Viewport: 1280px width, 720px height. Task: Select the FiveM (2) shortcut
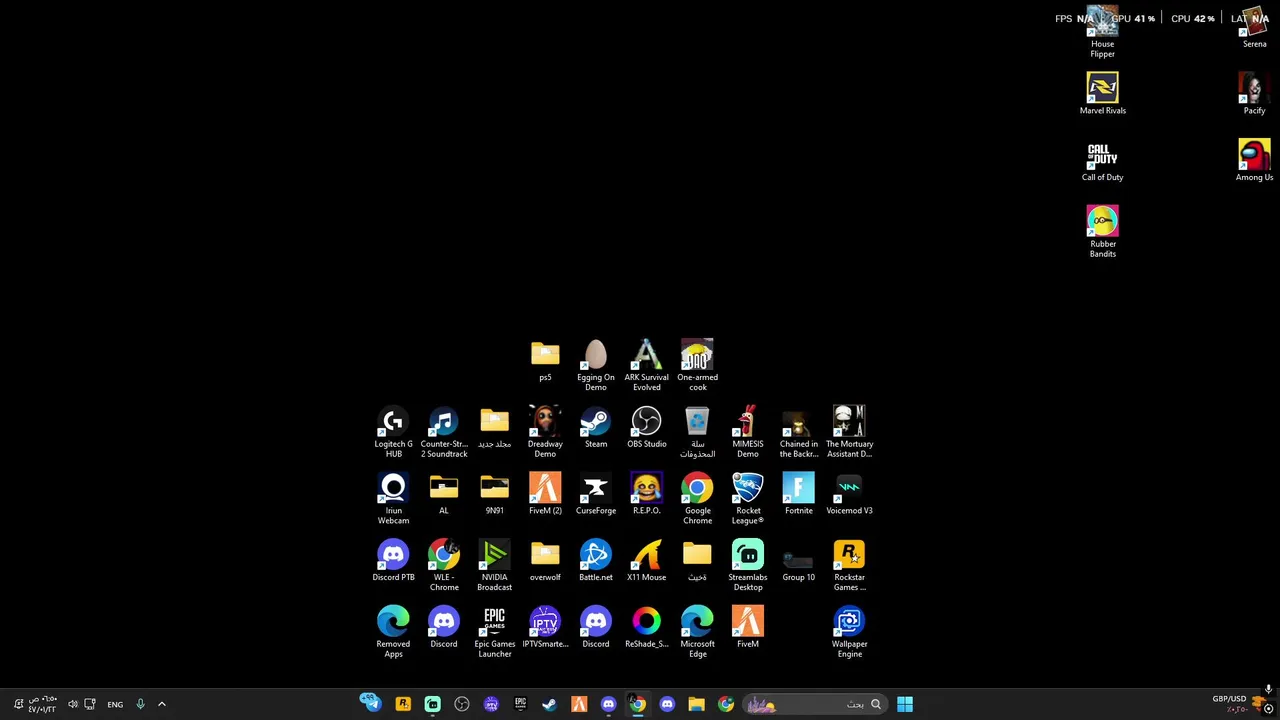(x=545, y=494)
